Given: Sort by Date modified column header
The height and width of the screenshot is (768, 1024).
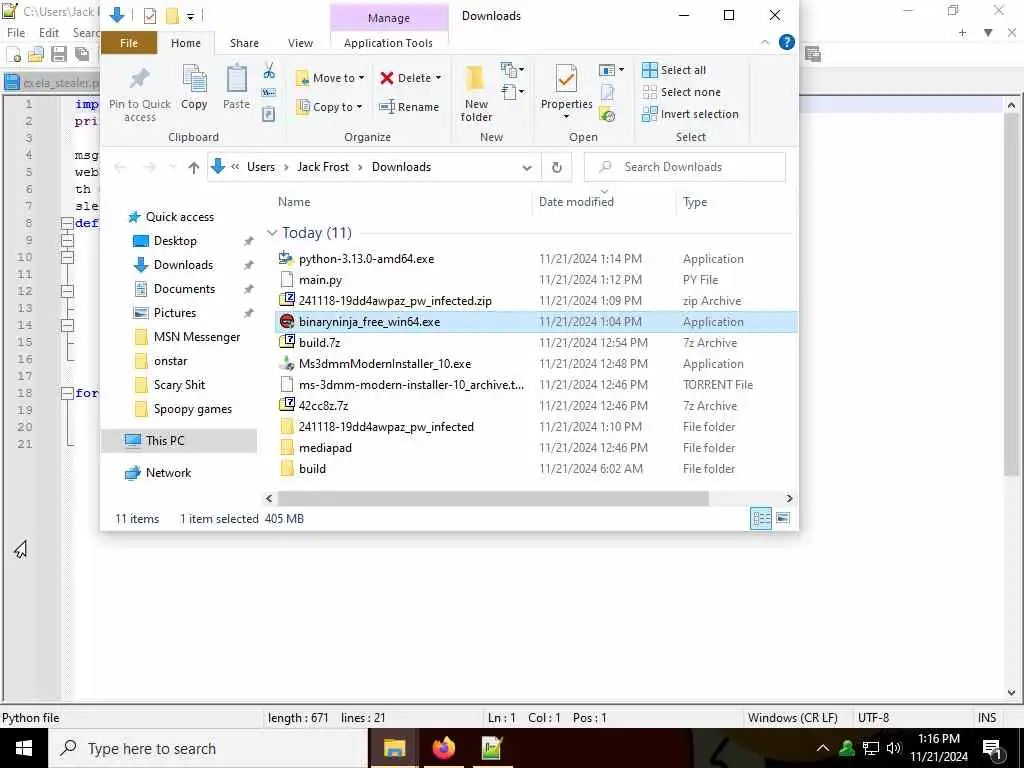Looking at the screenshot, I should click(576, 202).
